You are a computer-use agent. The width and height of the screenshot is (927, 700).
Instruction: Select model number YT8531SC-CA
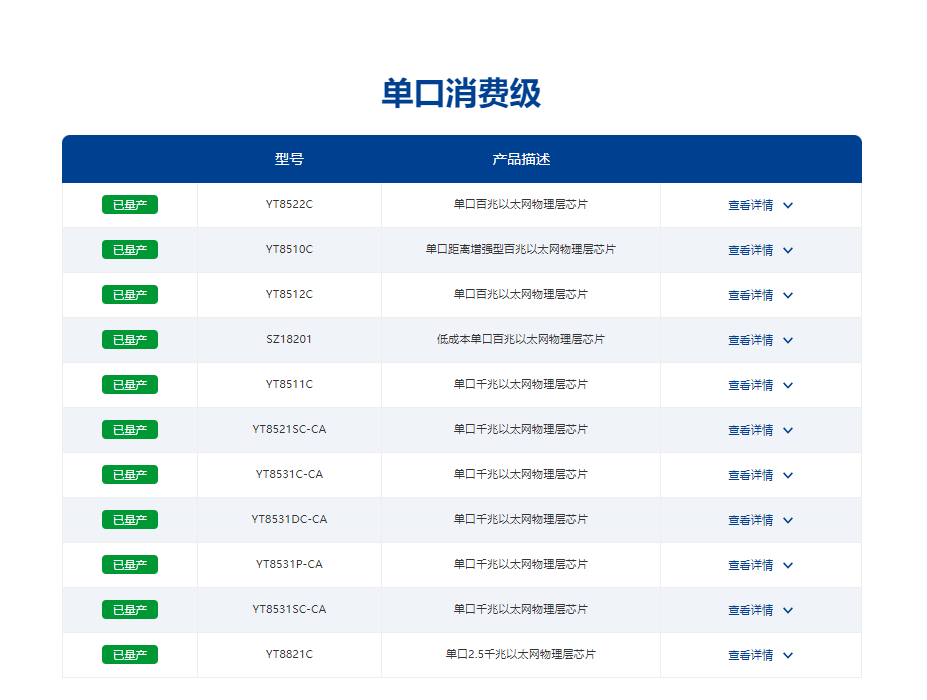289,608
